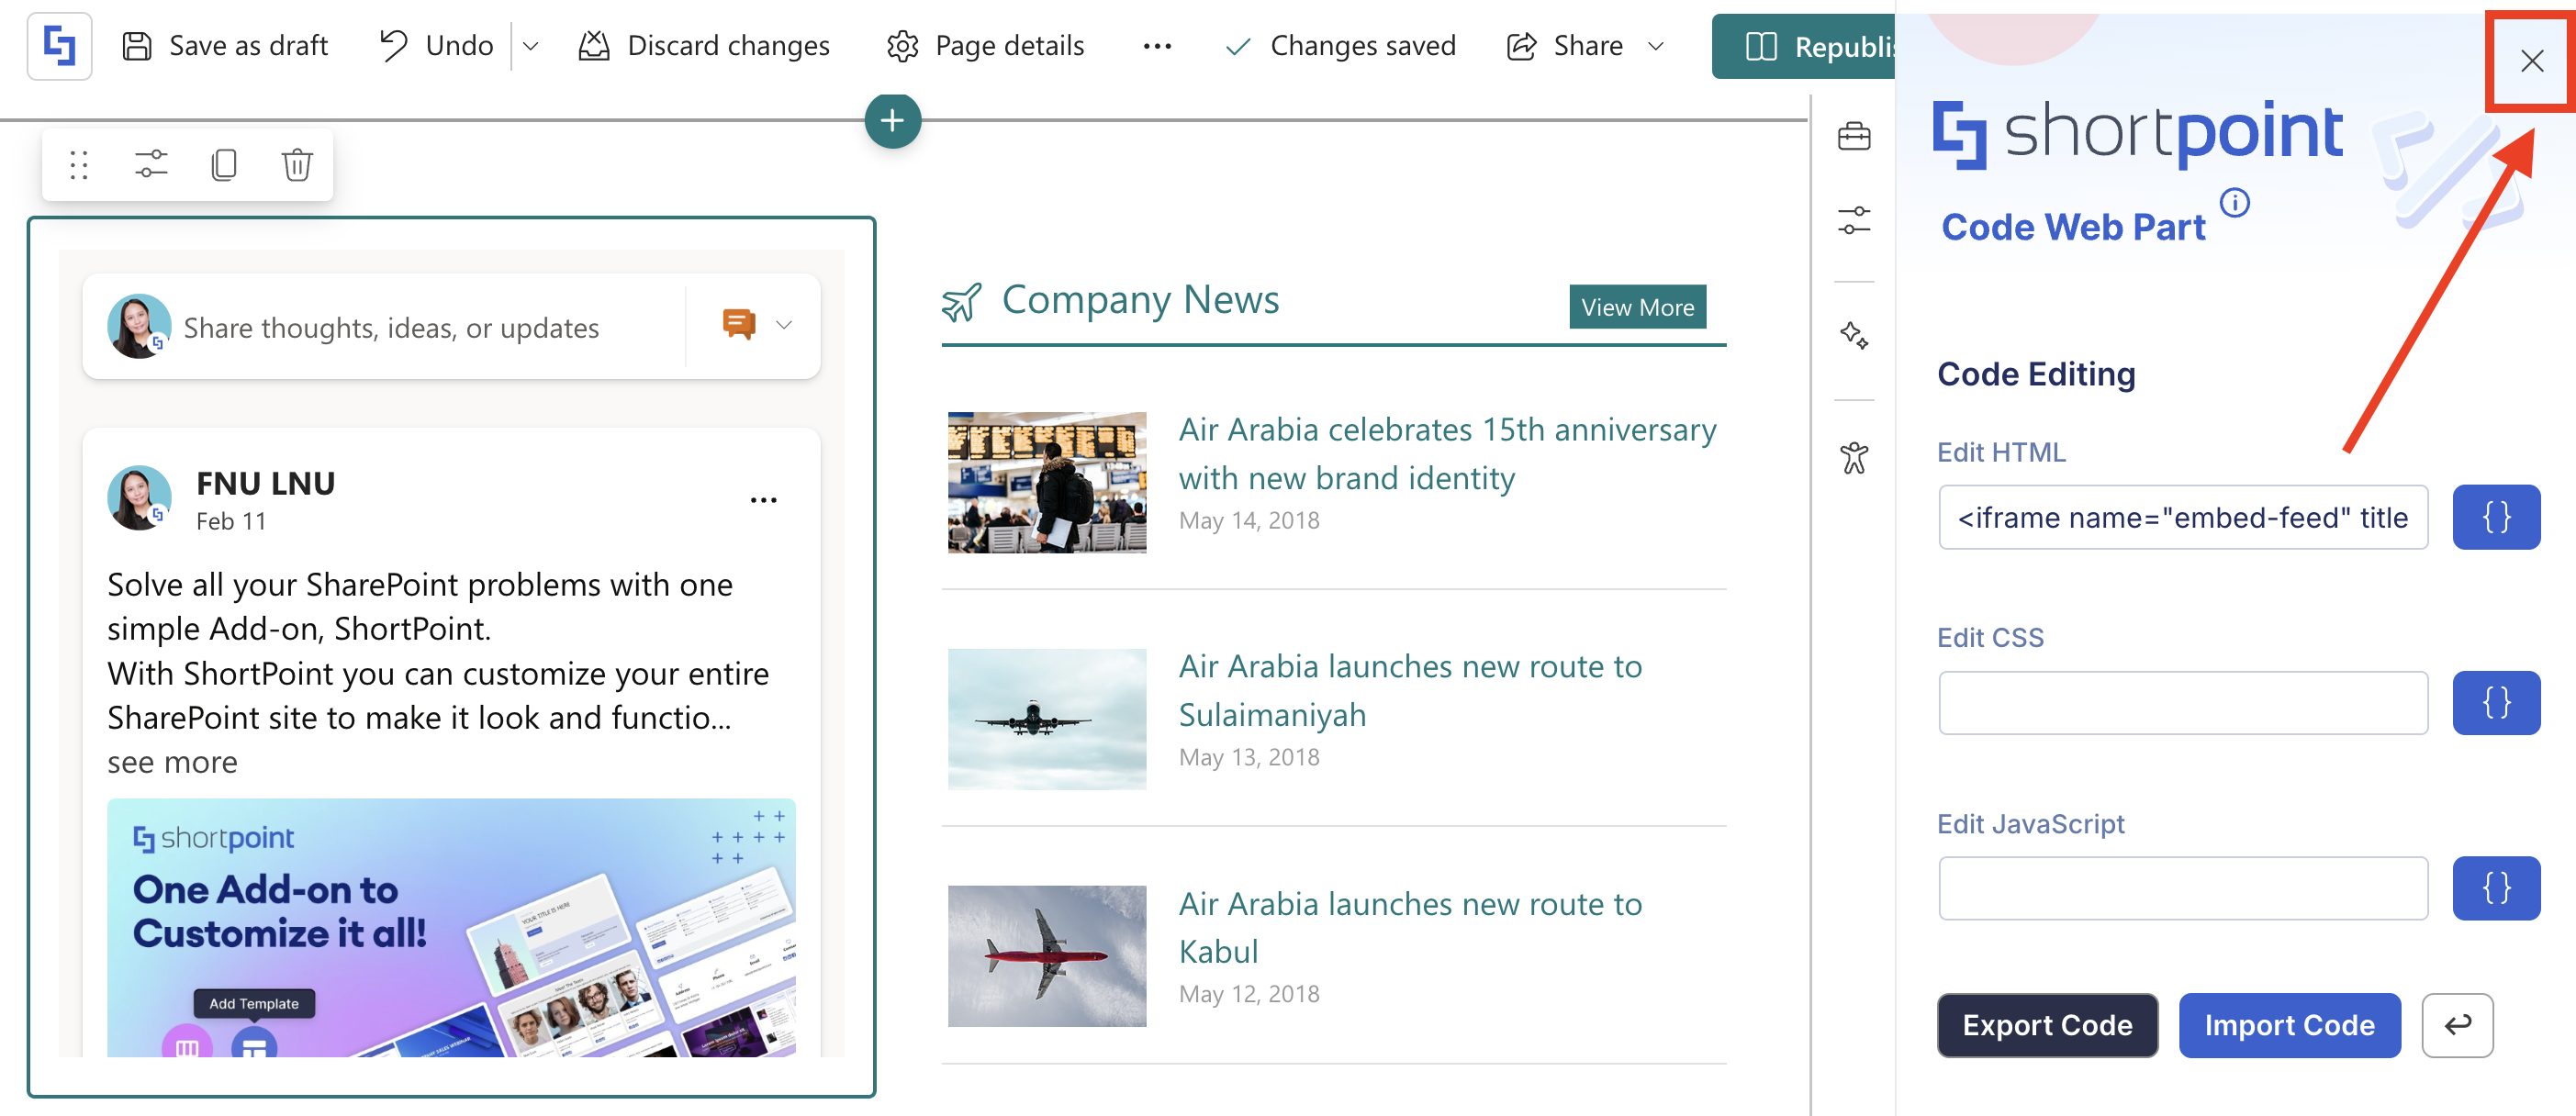
Task: Click the Edit CSS input field
Action: (x=2182, y=703)
